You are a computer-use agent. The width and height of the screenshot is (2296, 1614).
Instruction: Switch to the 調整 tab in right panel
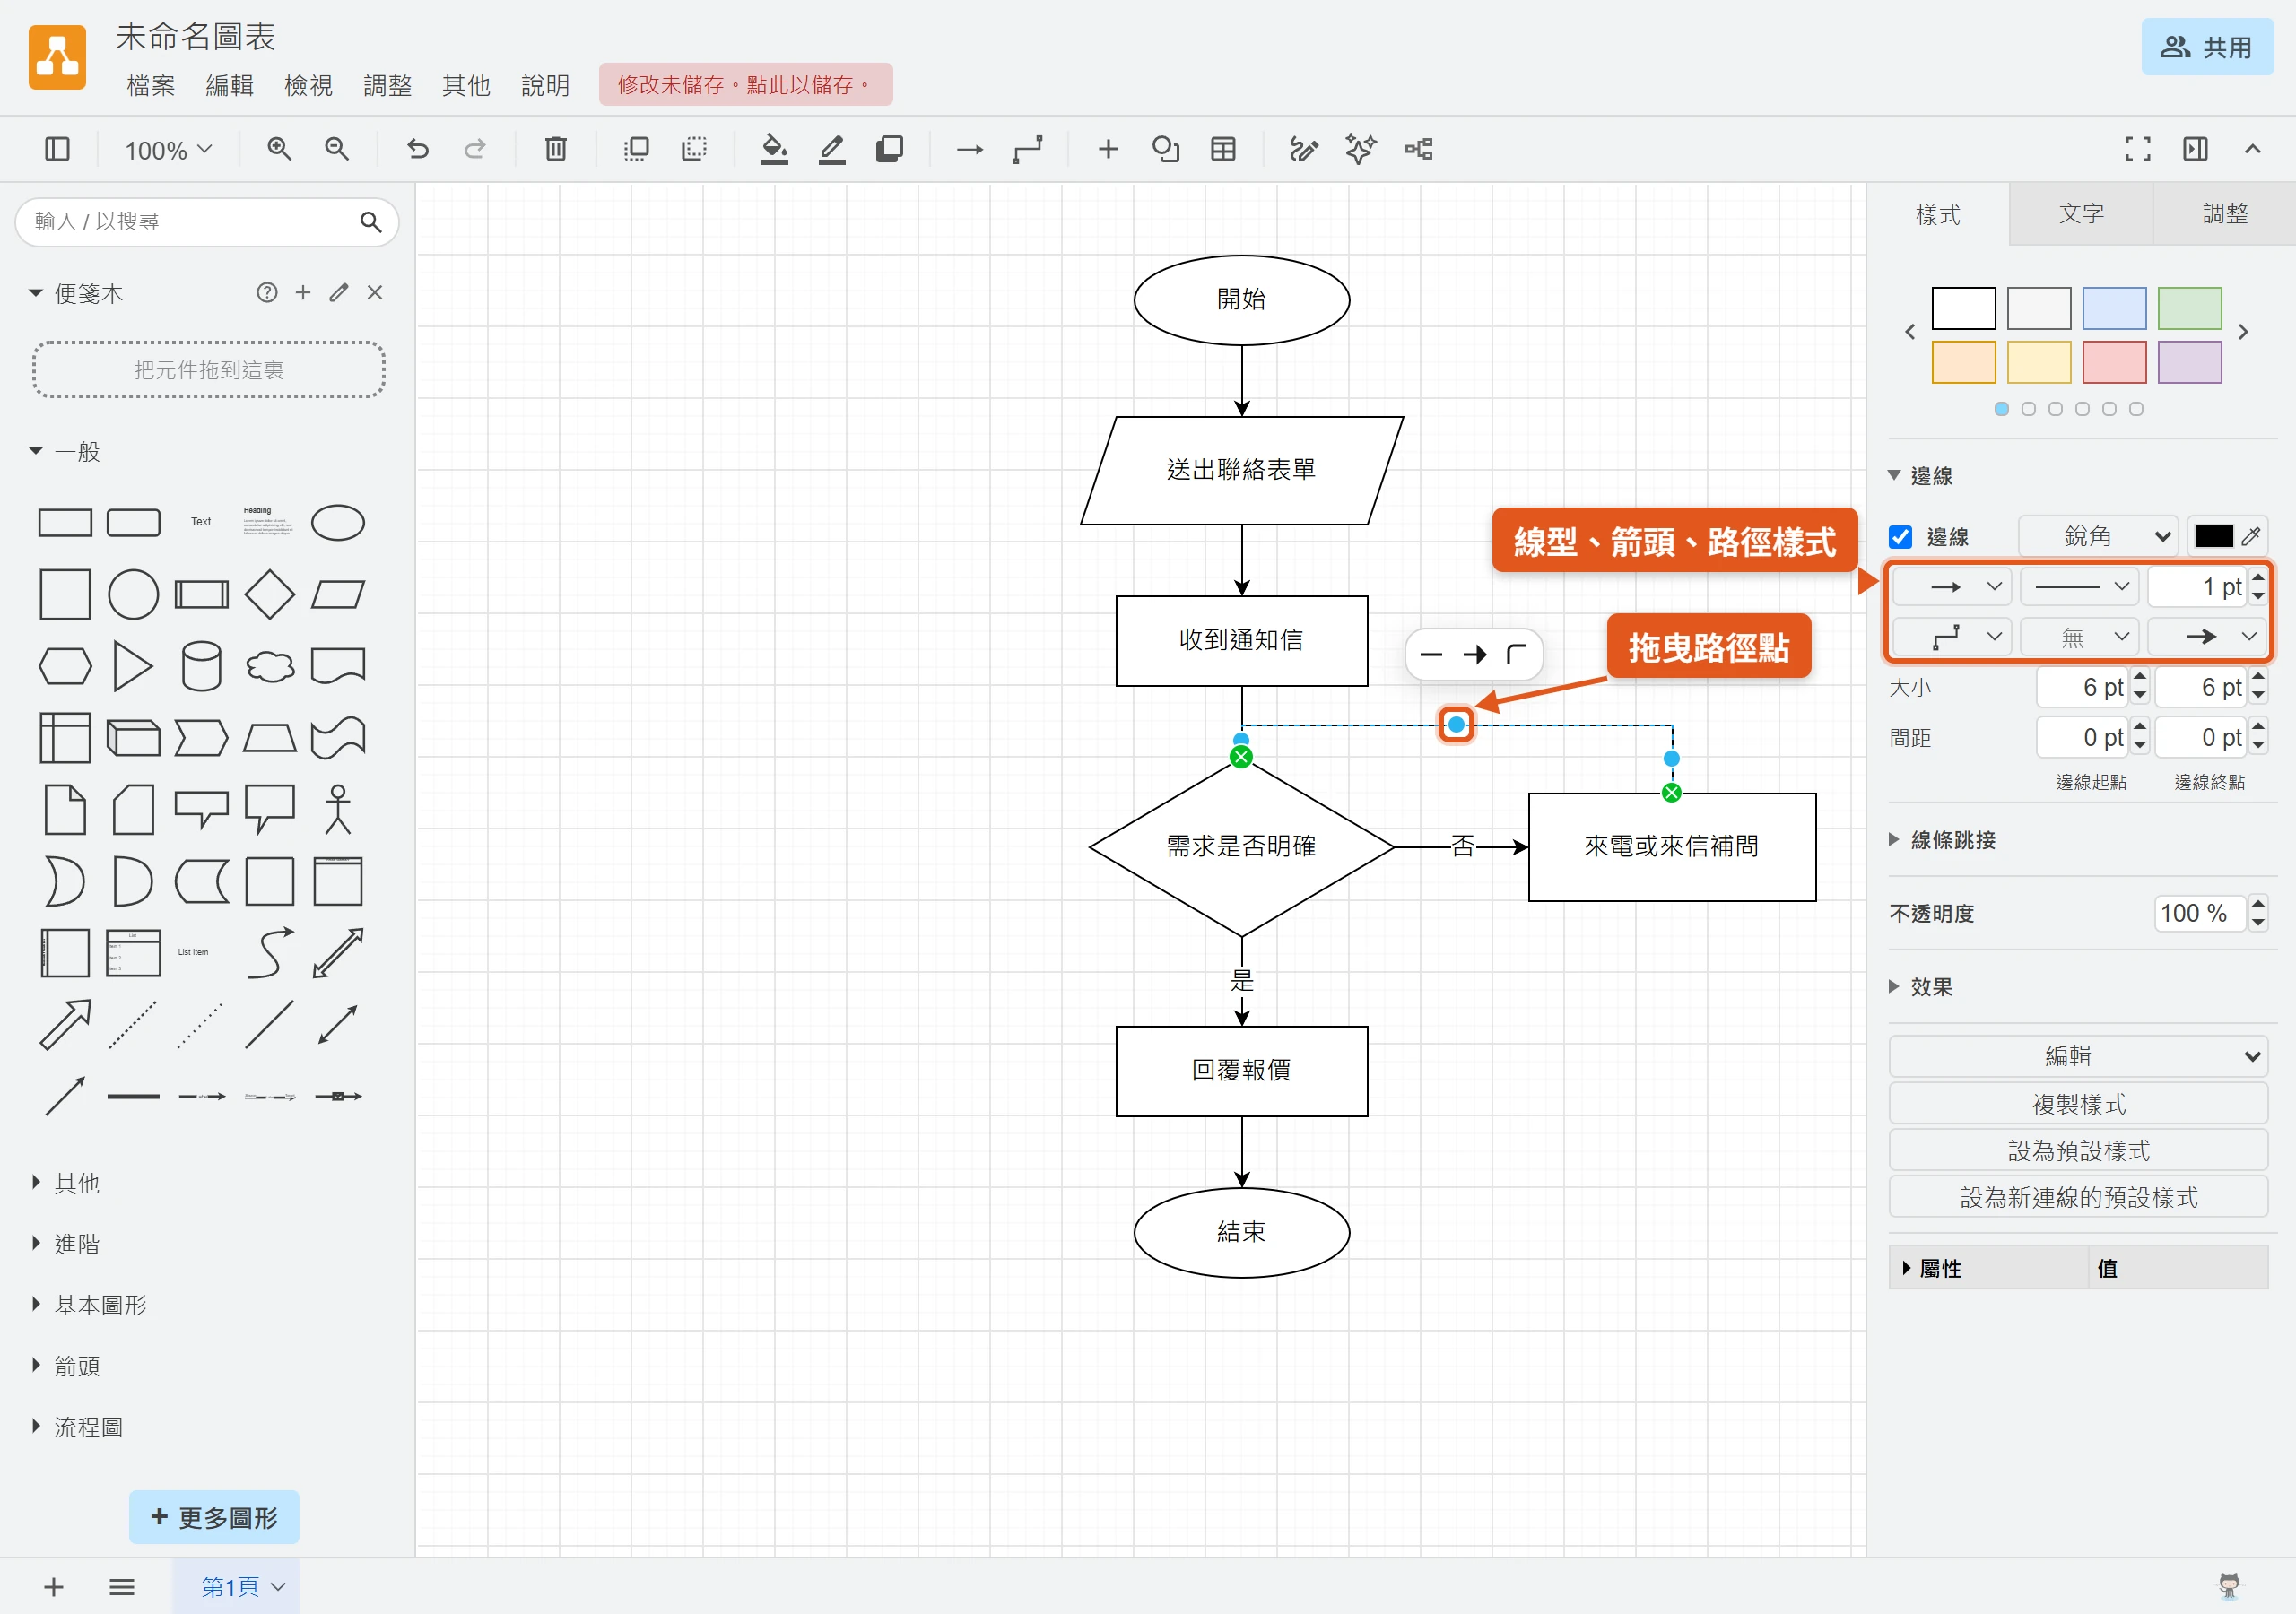pos(2224,213)
